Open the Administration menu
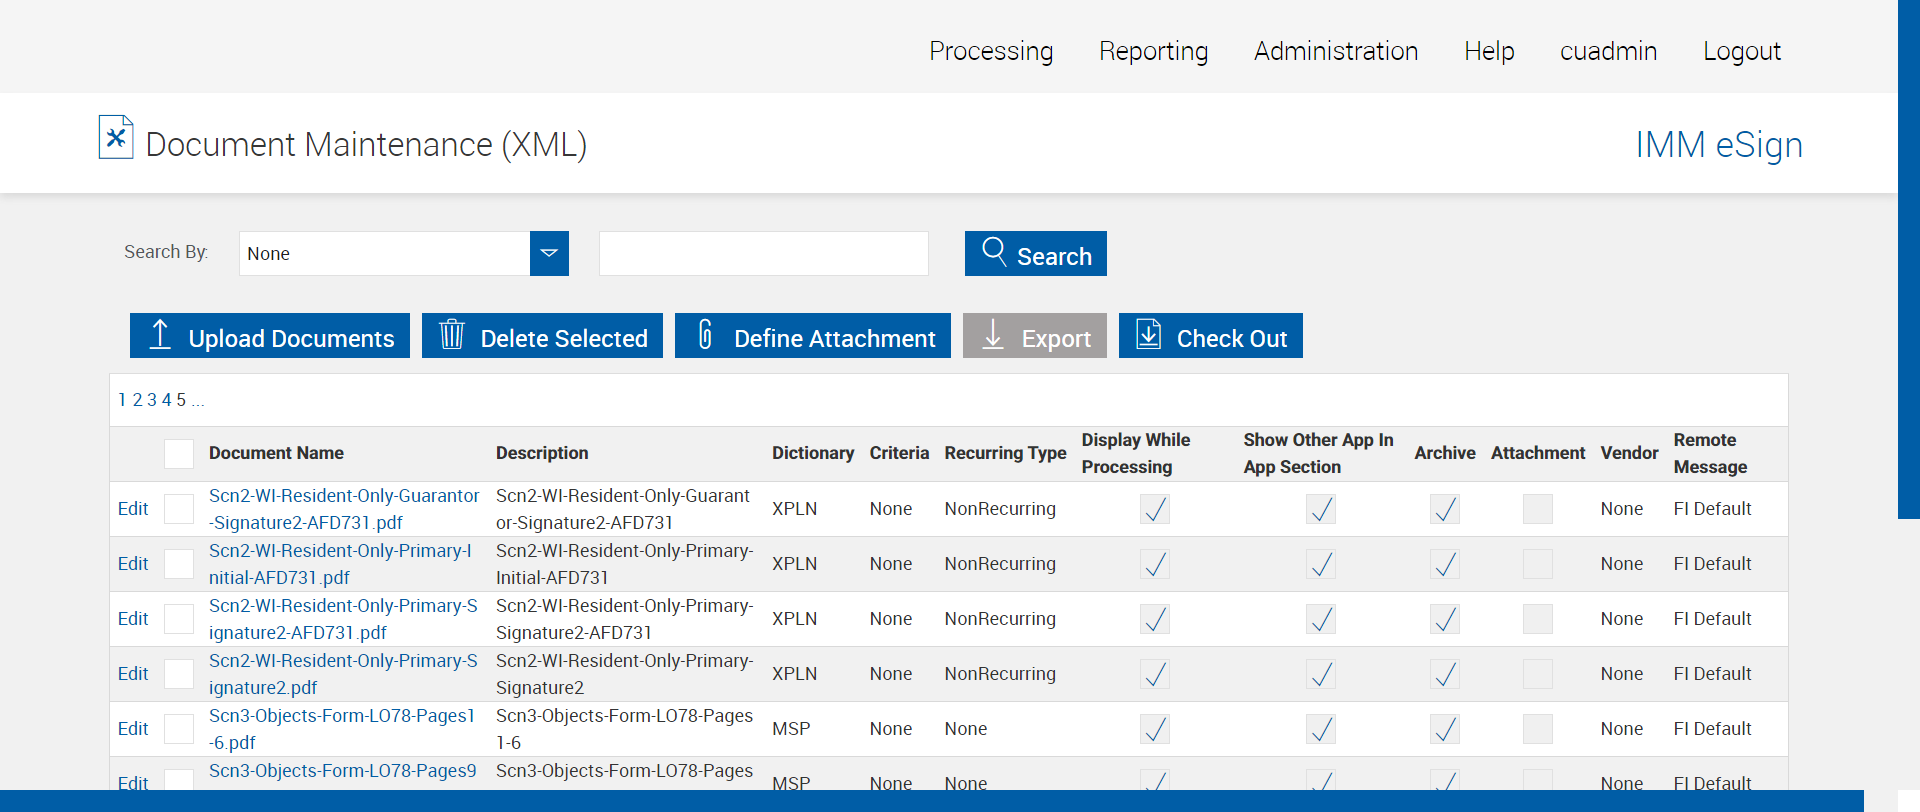 (x=1336, y=51)
